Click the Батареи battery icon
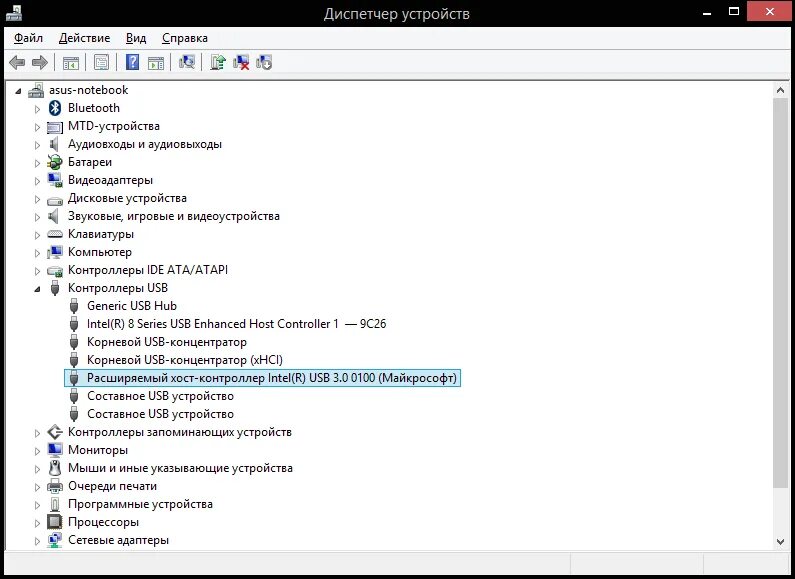This screenshot has width=795, height=579. click(x=55, y=162)
